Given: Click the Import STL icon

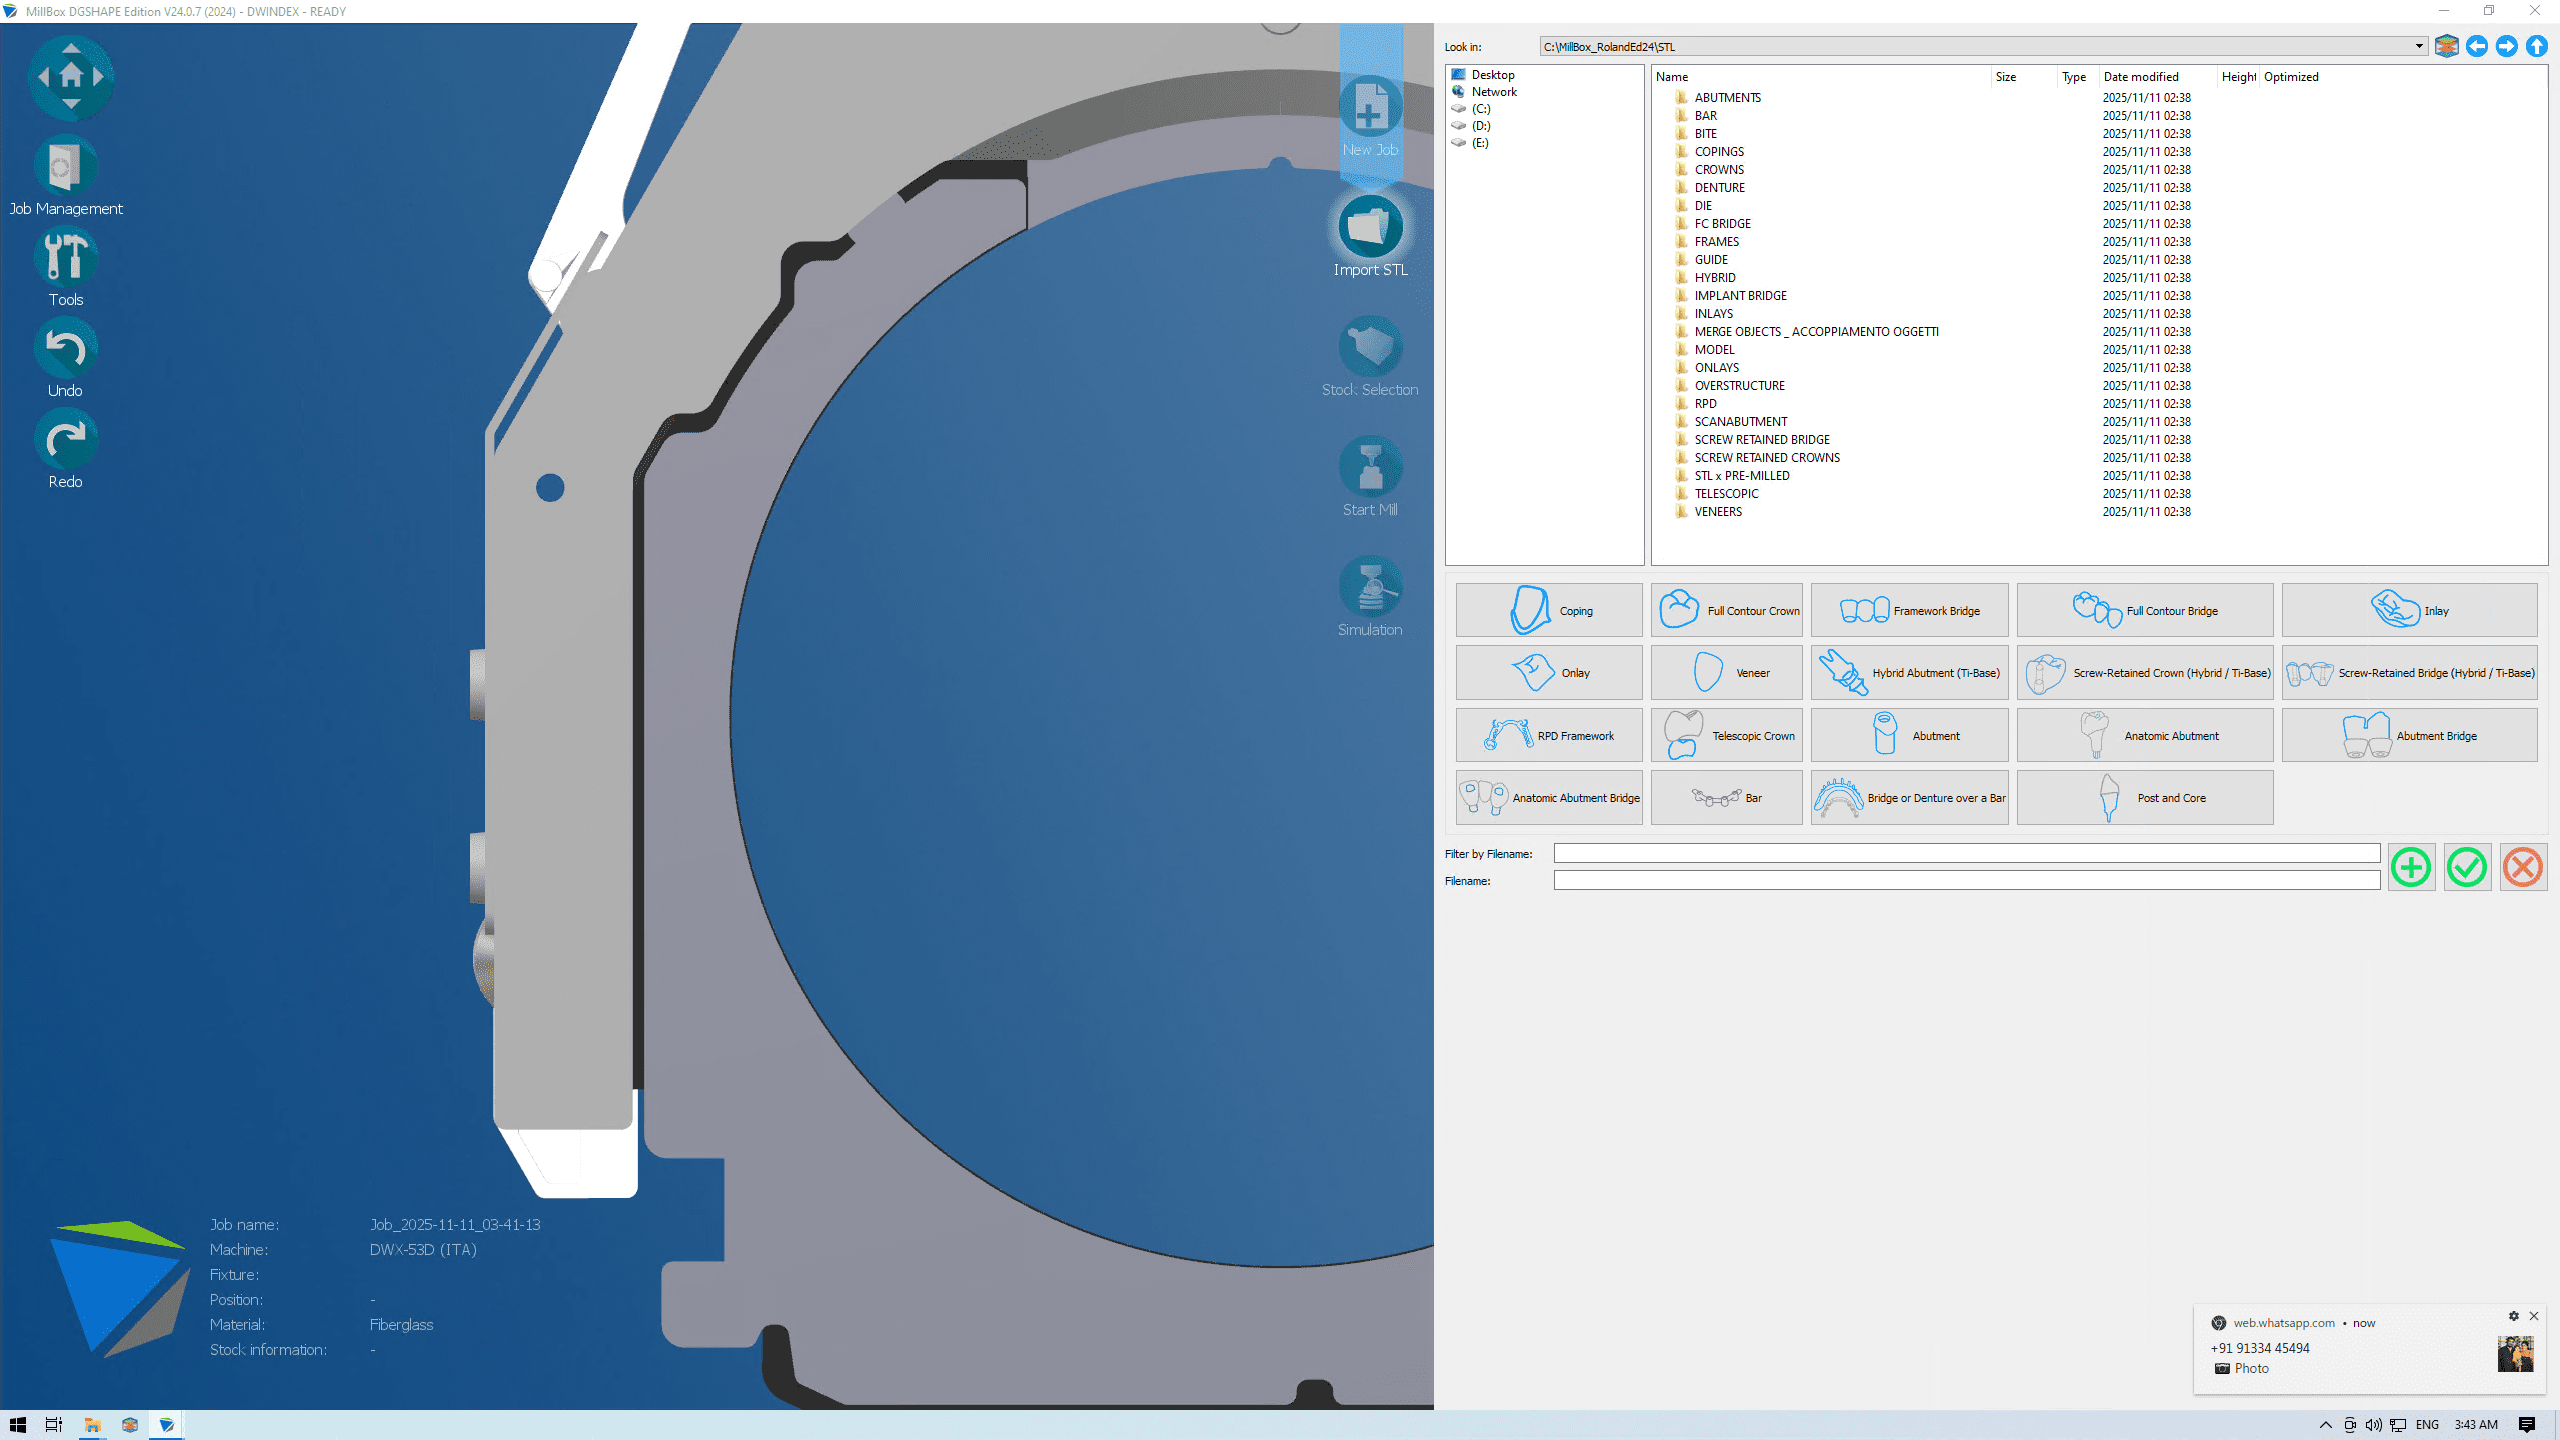Looking at the screenshot, I should 1370,228.
